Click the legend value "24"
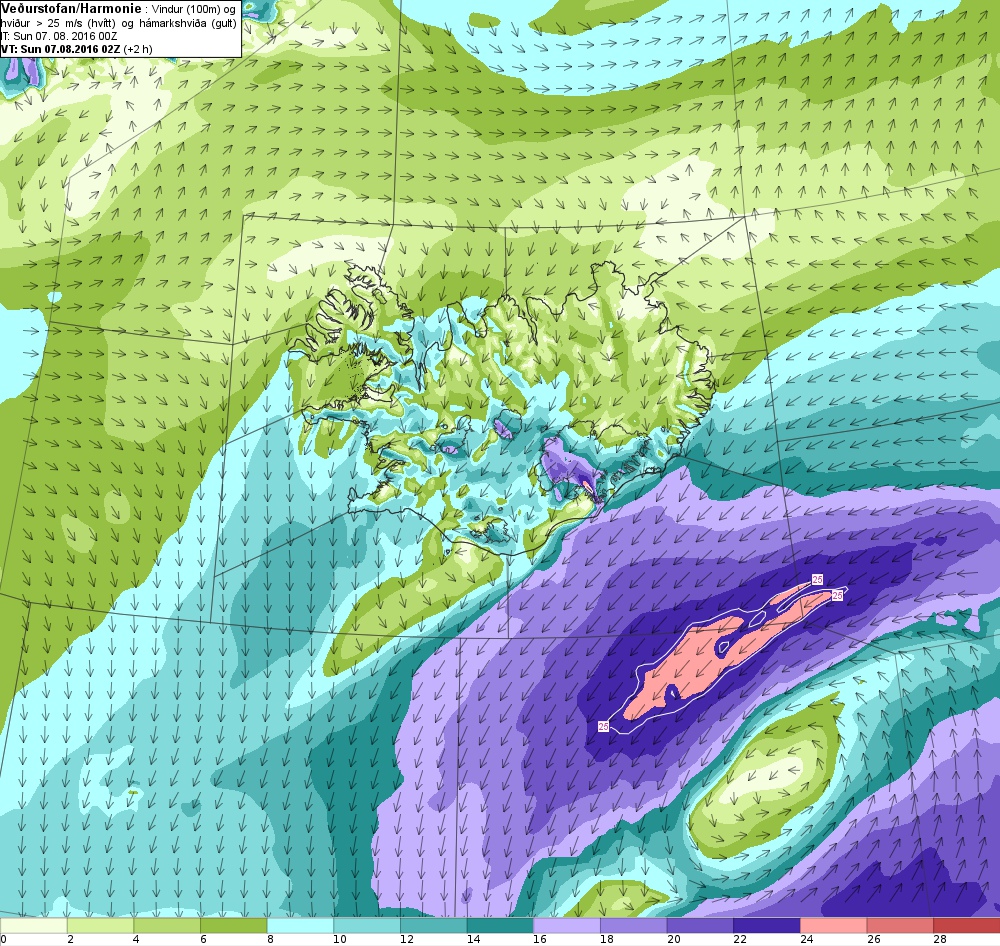 click(806, 939)
